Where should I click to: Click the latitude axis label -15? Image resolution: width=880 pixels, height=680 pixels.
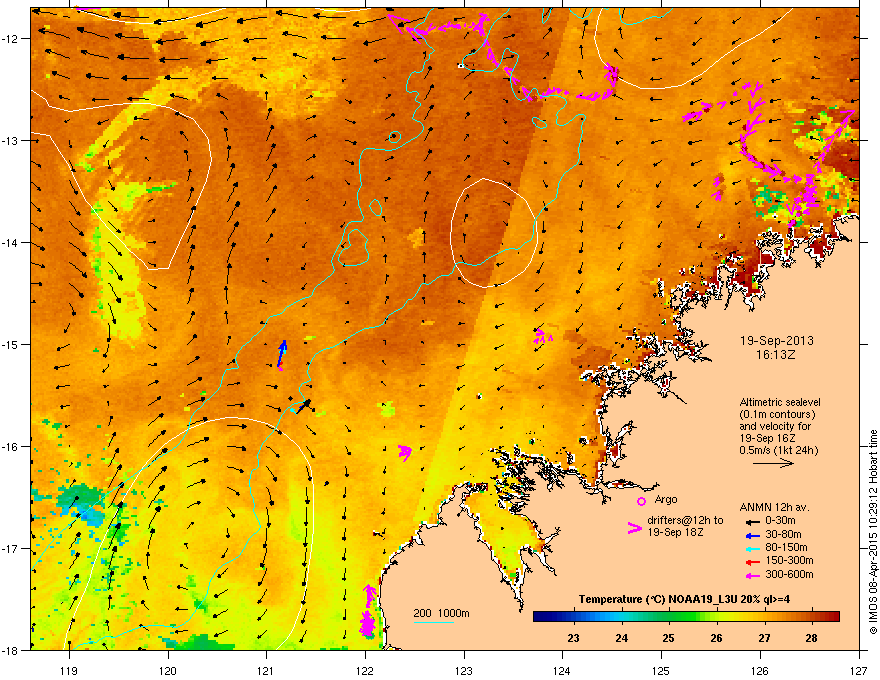(x=11, y=344)
